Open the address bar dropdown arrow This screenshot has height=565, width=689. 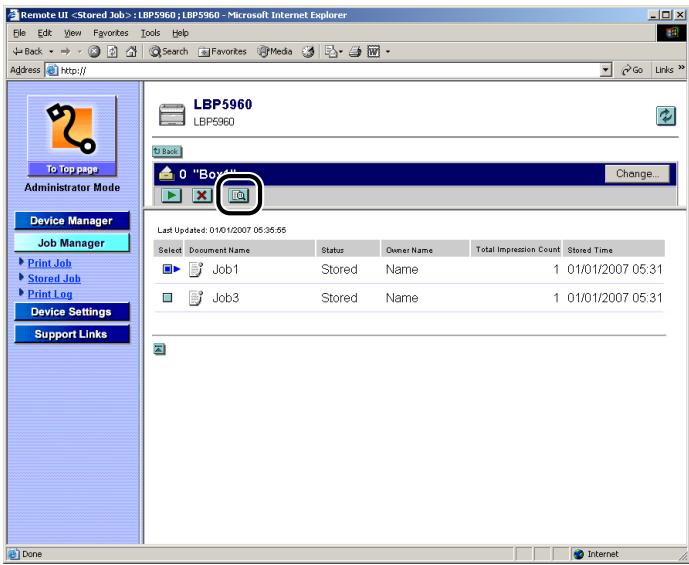606,70
